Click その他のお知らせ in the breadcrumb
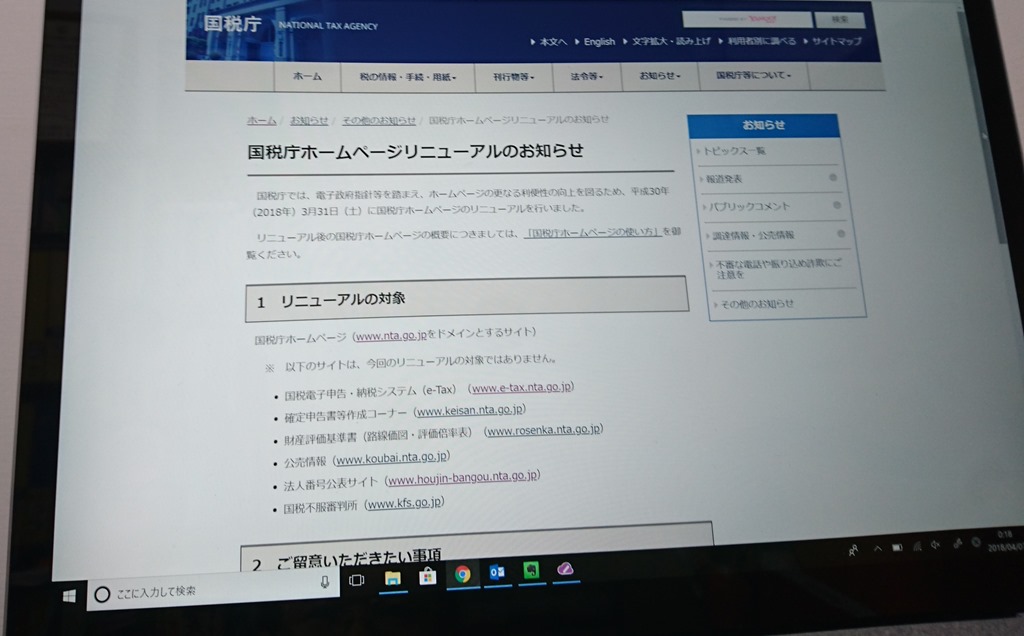The width and height of the screenshot is (1024, 636). tap(379, 120)
